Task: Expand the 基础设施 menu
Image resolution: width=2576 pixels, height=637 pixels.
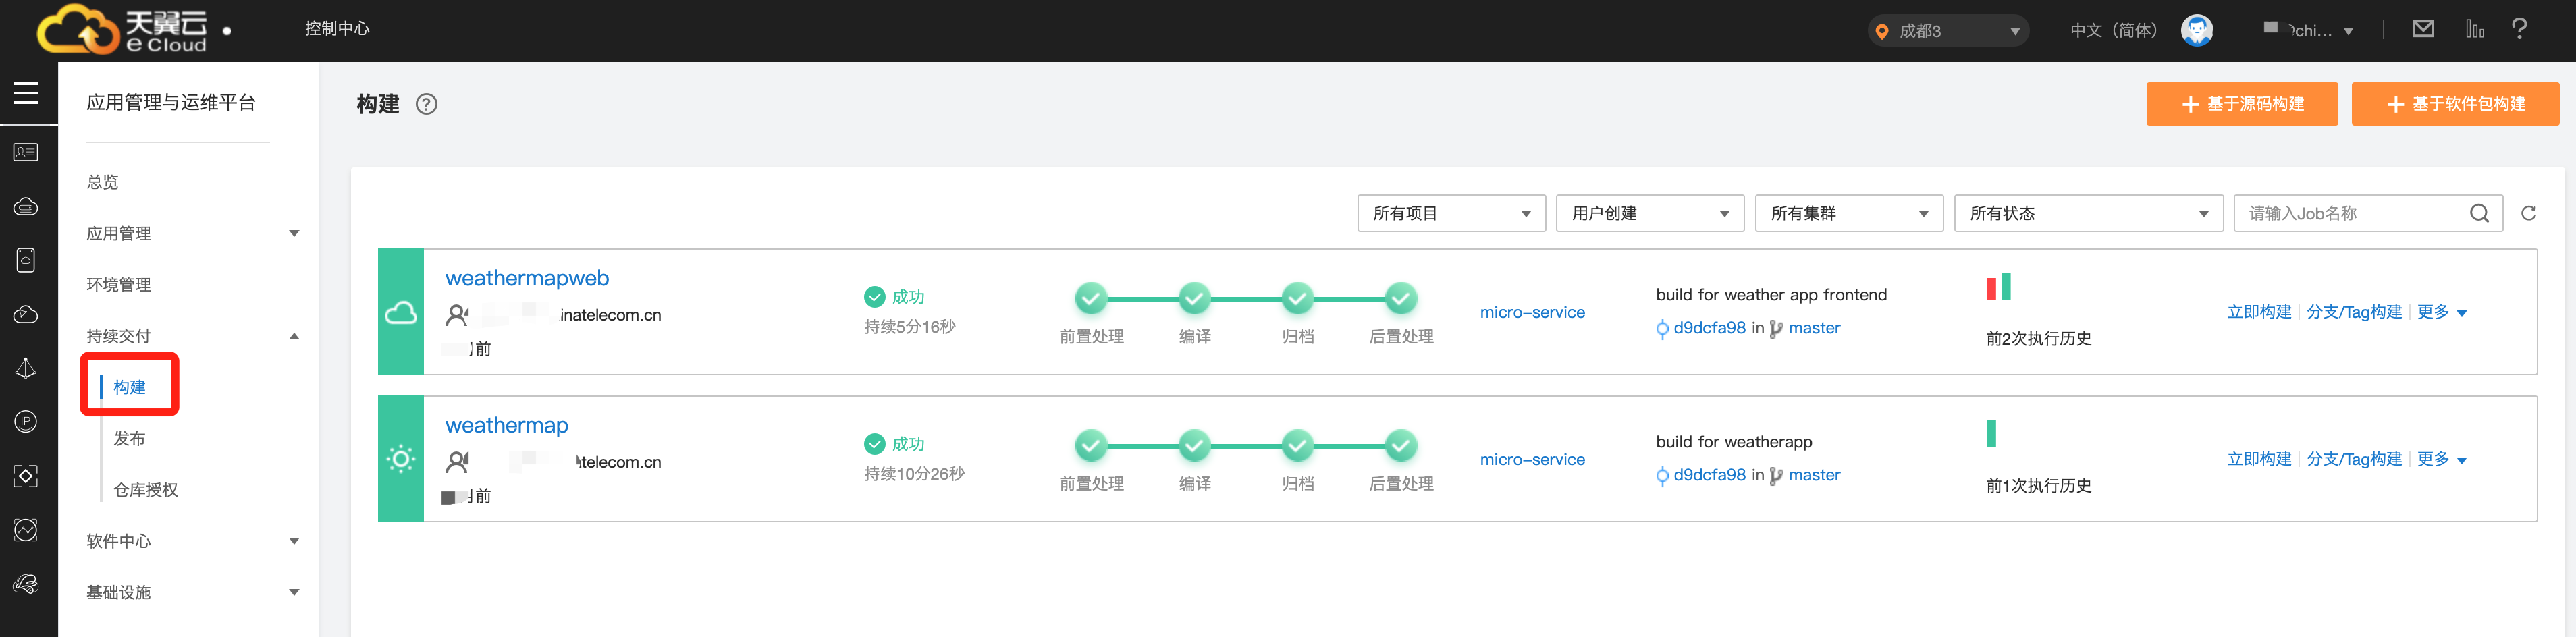Action: tap(192, 592)
